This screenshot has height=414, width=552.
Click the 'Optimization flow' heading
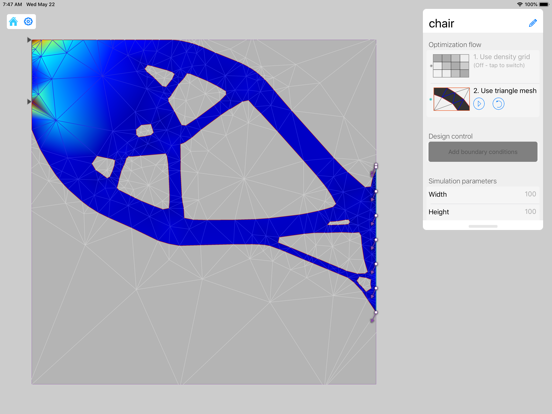[454, 45]
